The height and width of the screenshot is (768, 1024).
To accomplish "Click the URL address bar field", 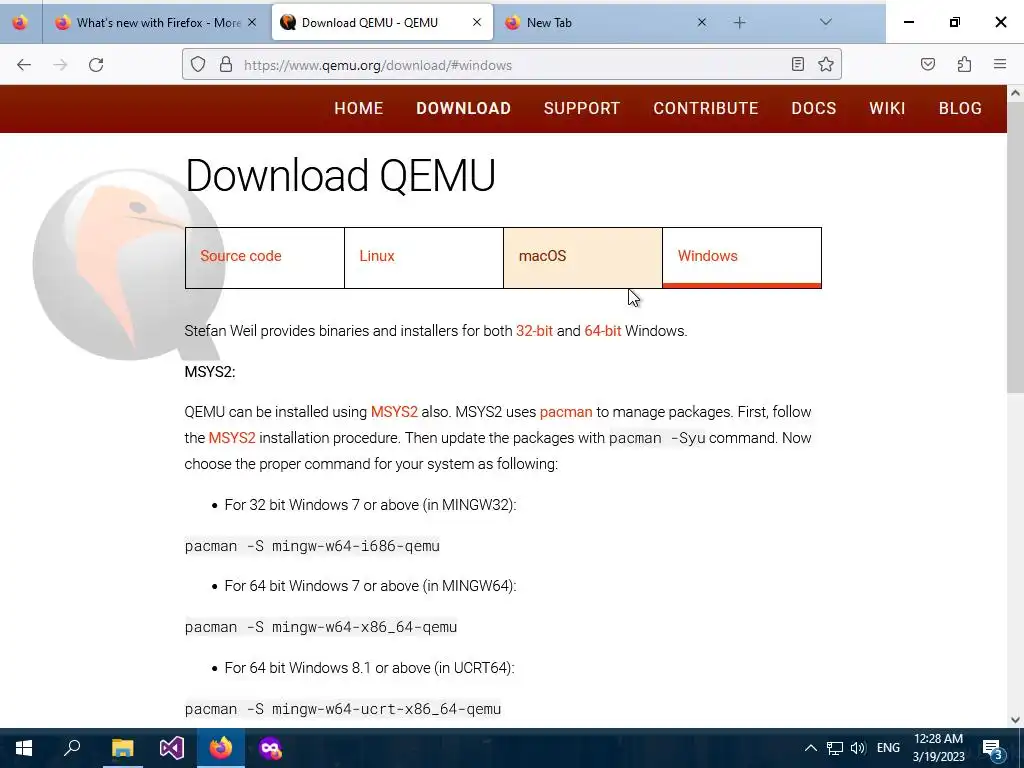I will pos(511,65).
